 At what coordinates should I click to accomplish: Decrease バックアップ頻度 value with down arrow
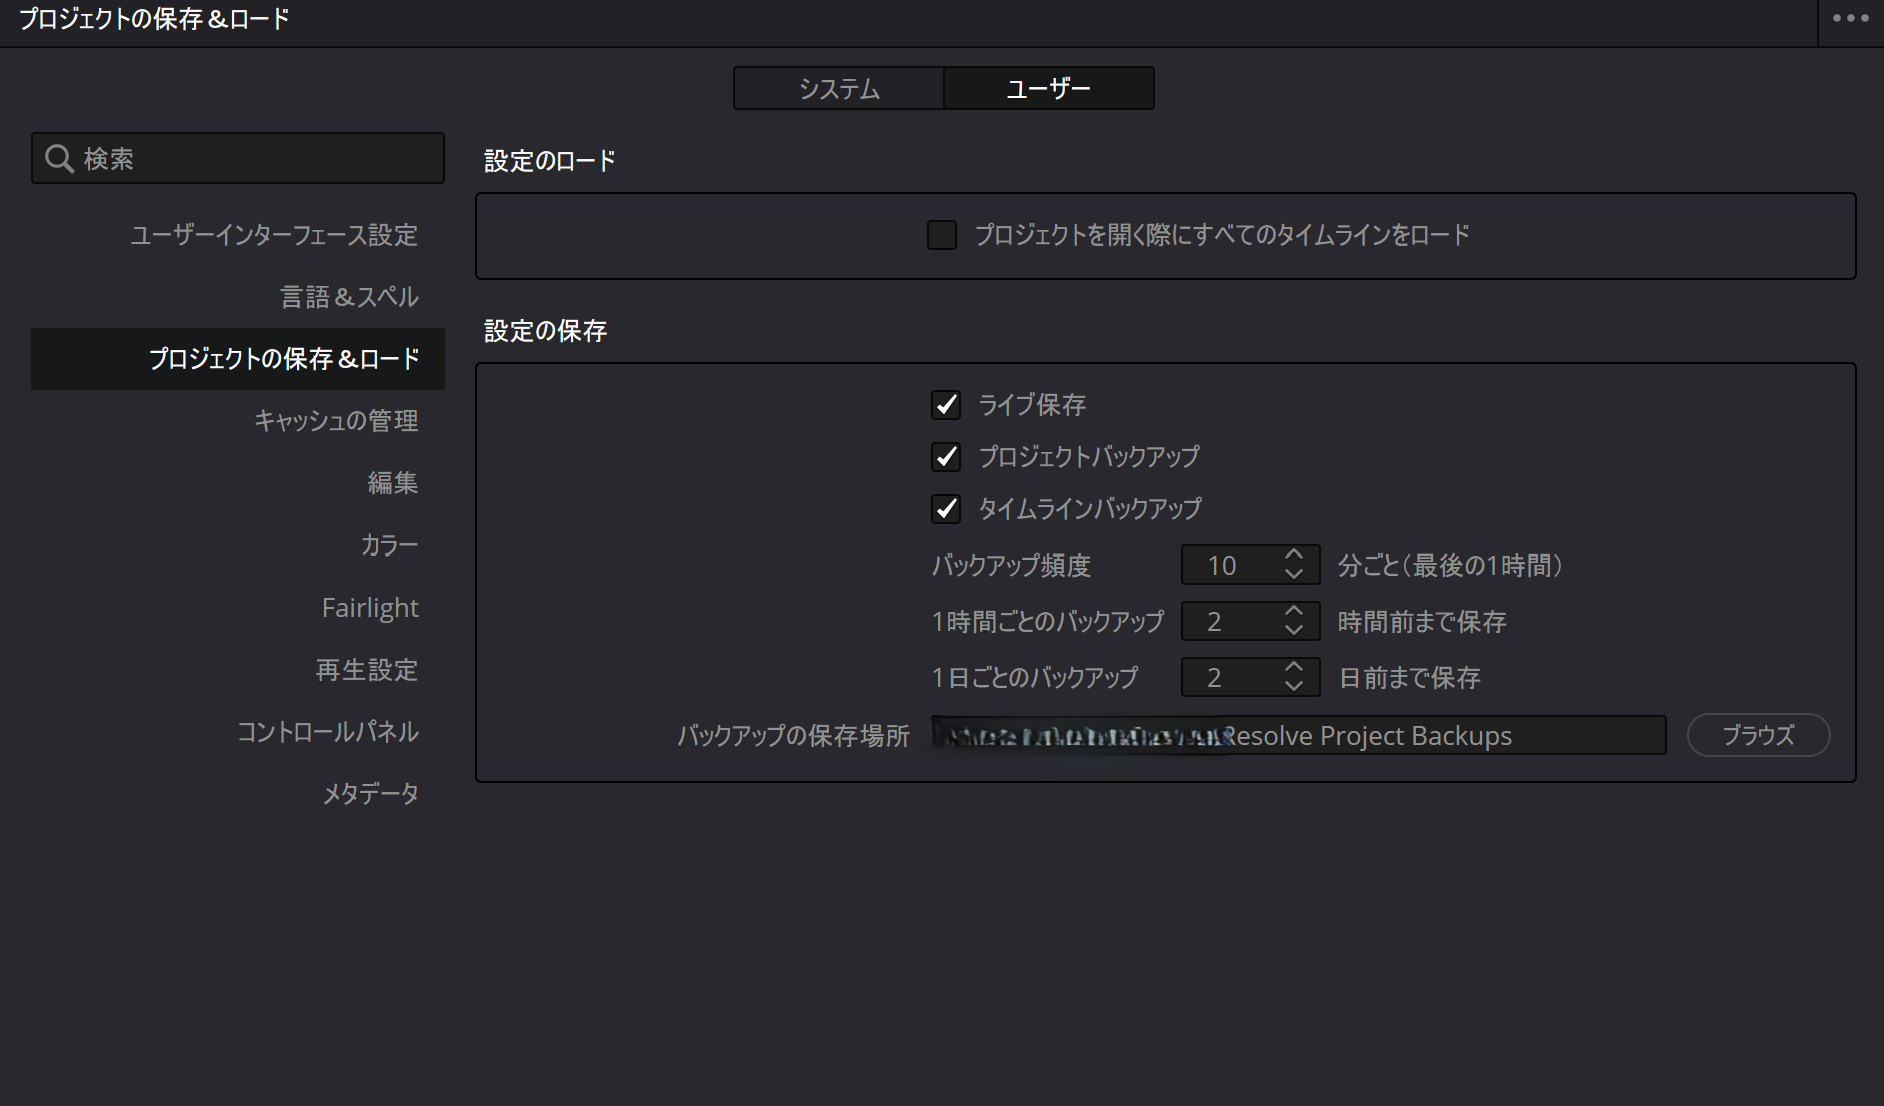(x=1294, y=575)
